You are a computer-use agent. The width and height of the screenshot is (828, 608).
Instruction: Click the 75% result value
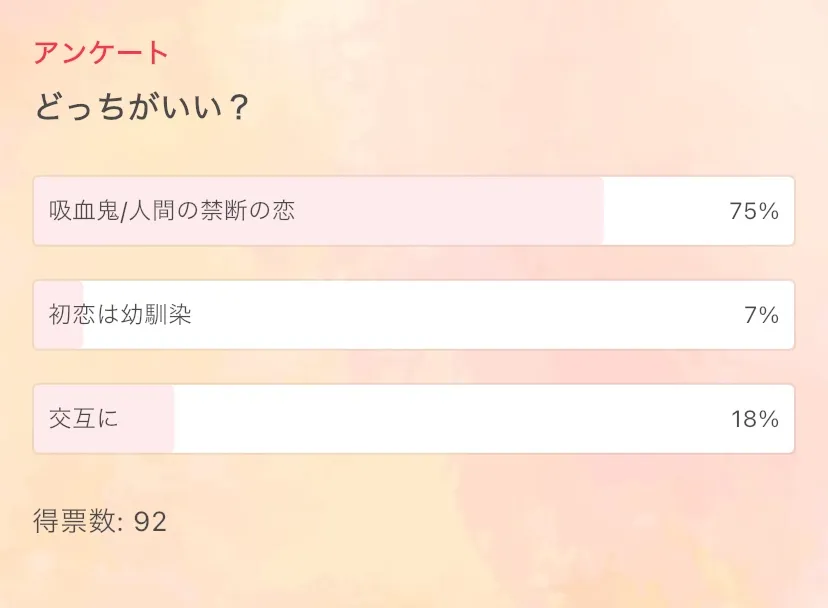pos(754,211)
